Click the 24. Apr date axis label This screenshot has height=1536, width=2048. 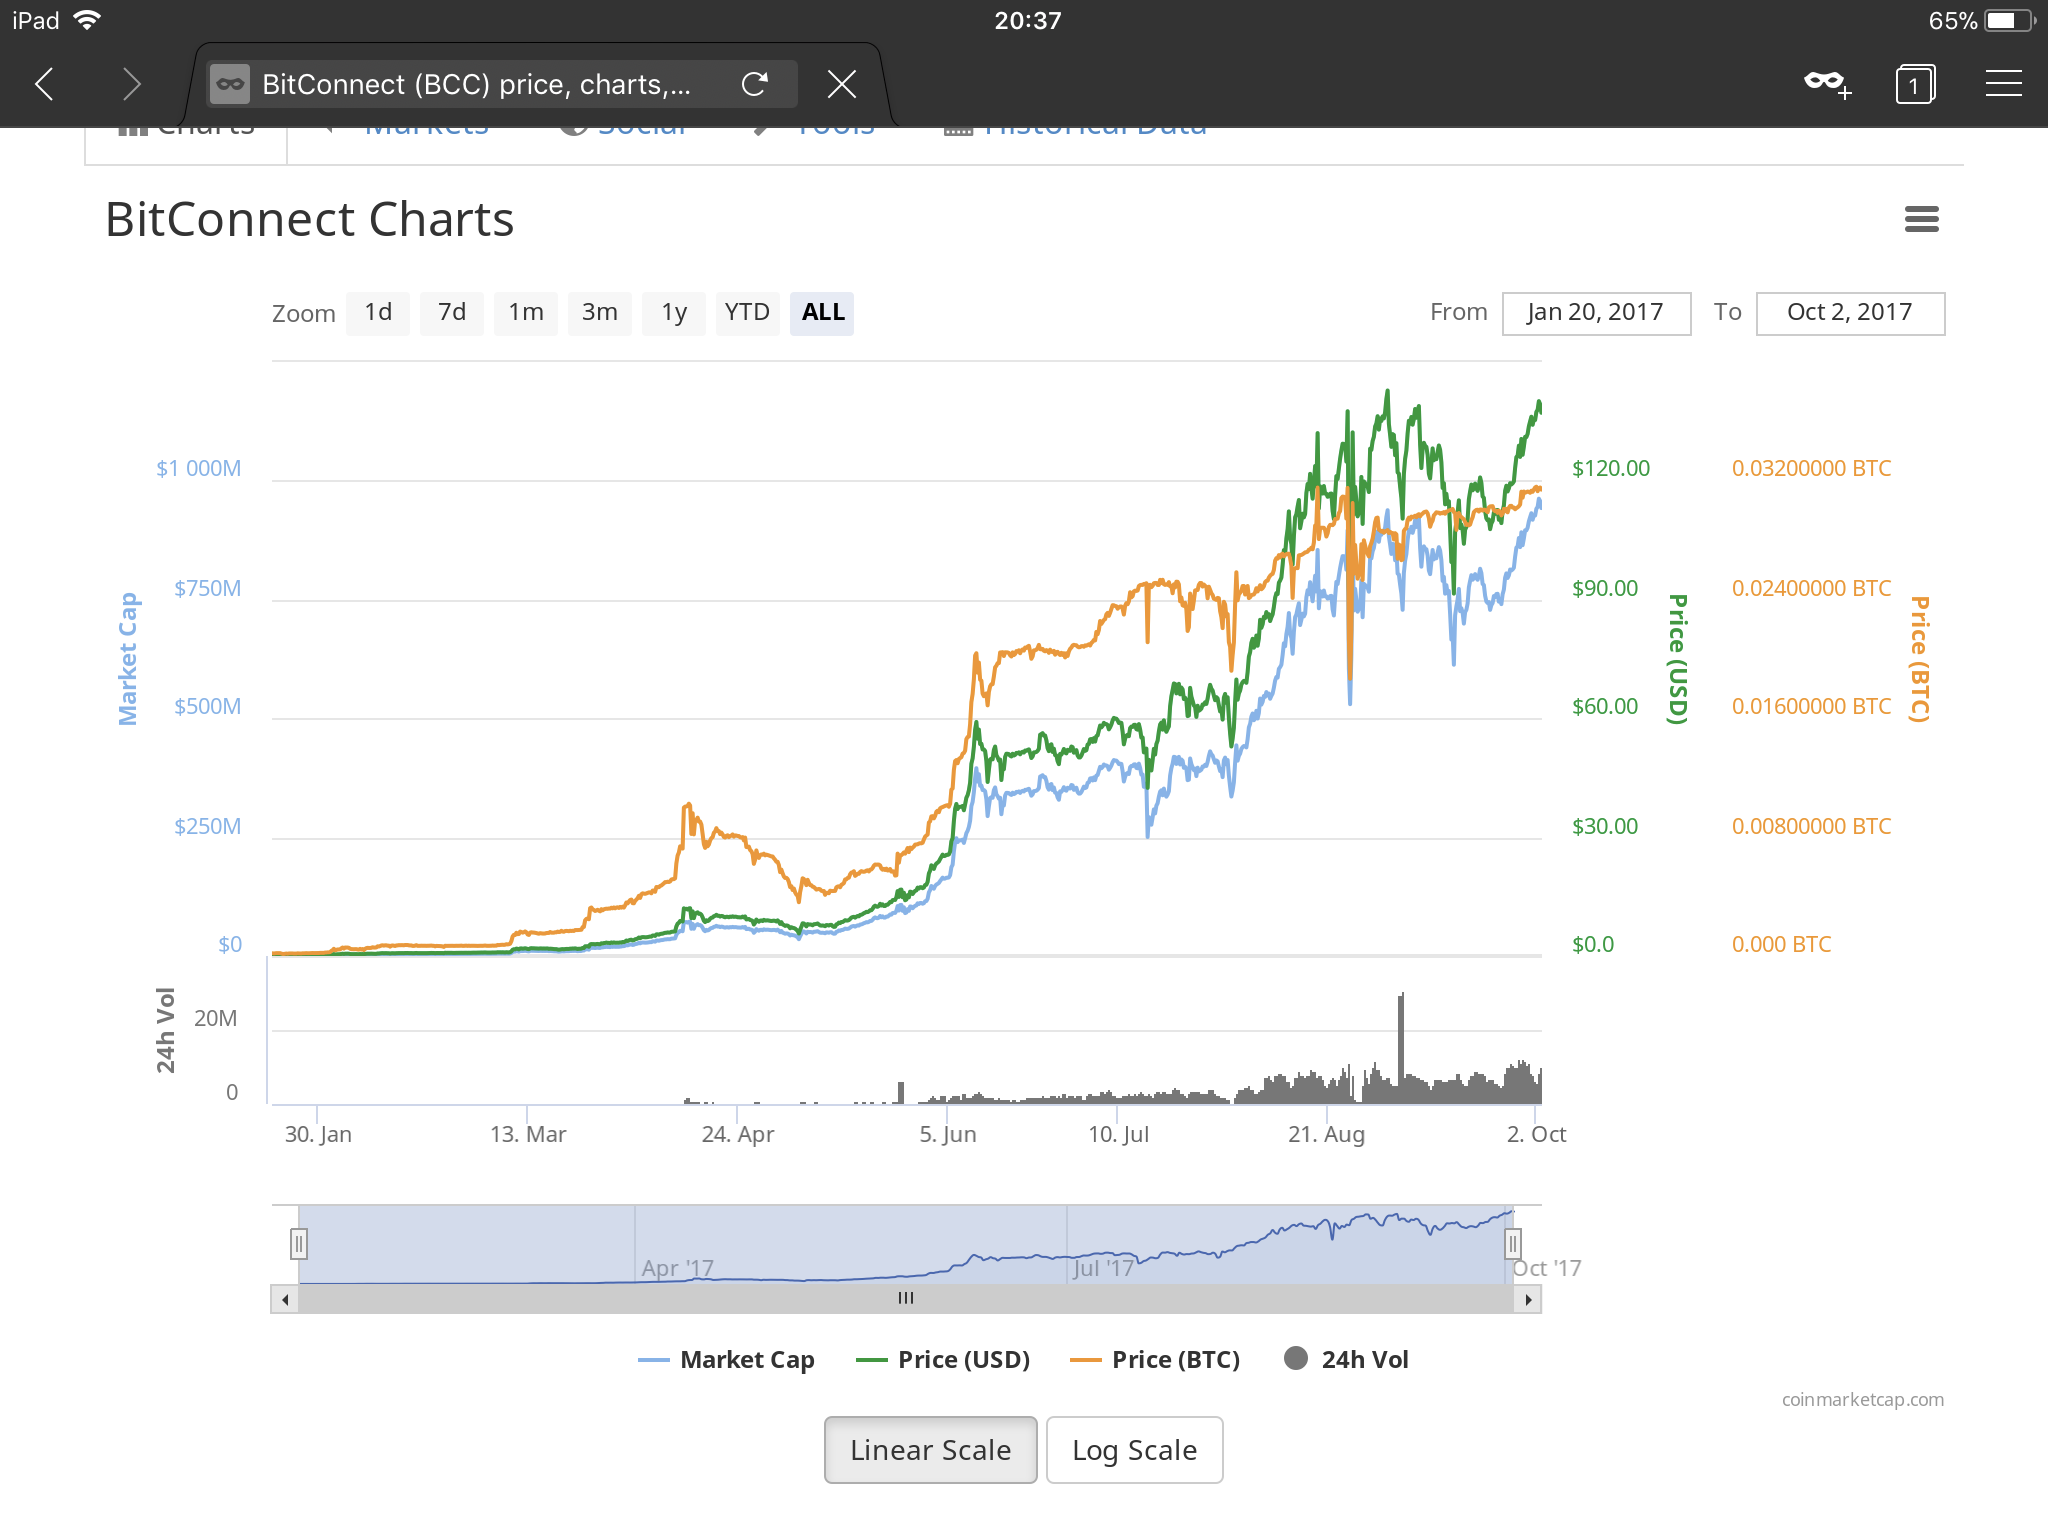click(x=738, y=1135)
